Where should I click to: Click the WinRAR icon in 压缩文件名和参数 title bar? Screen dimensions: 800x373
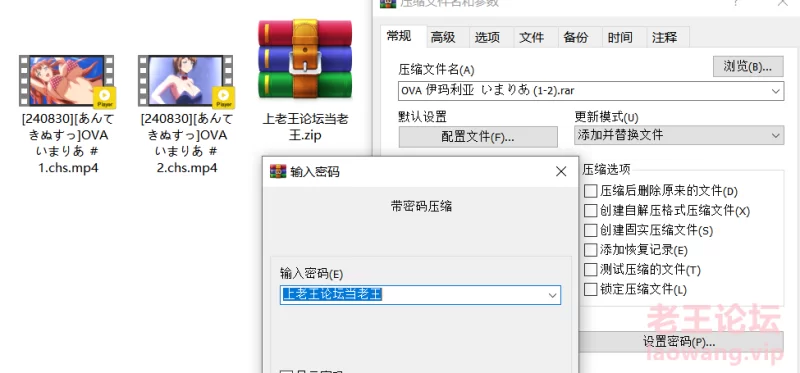[x=388, y=3]
